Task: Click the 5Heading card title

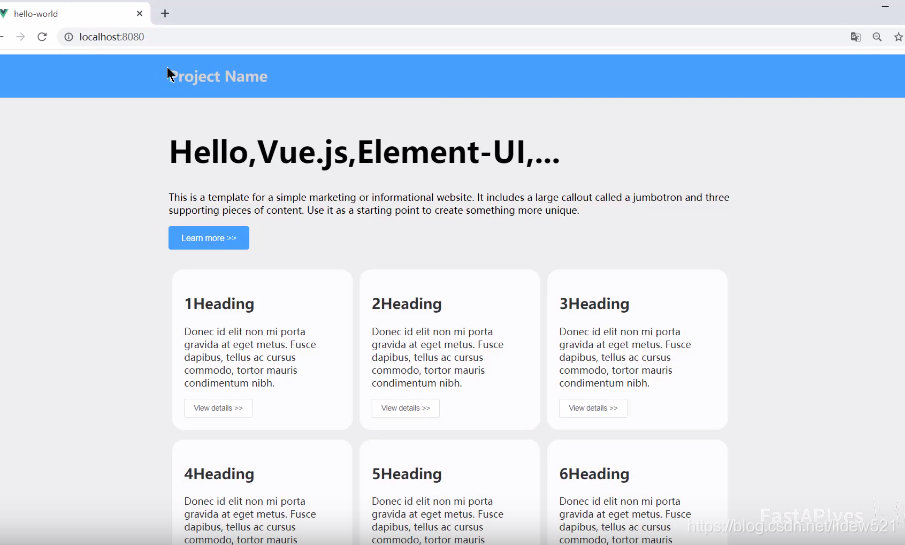Action: point(407,474)
